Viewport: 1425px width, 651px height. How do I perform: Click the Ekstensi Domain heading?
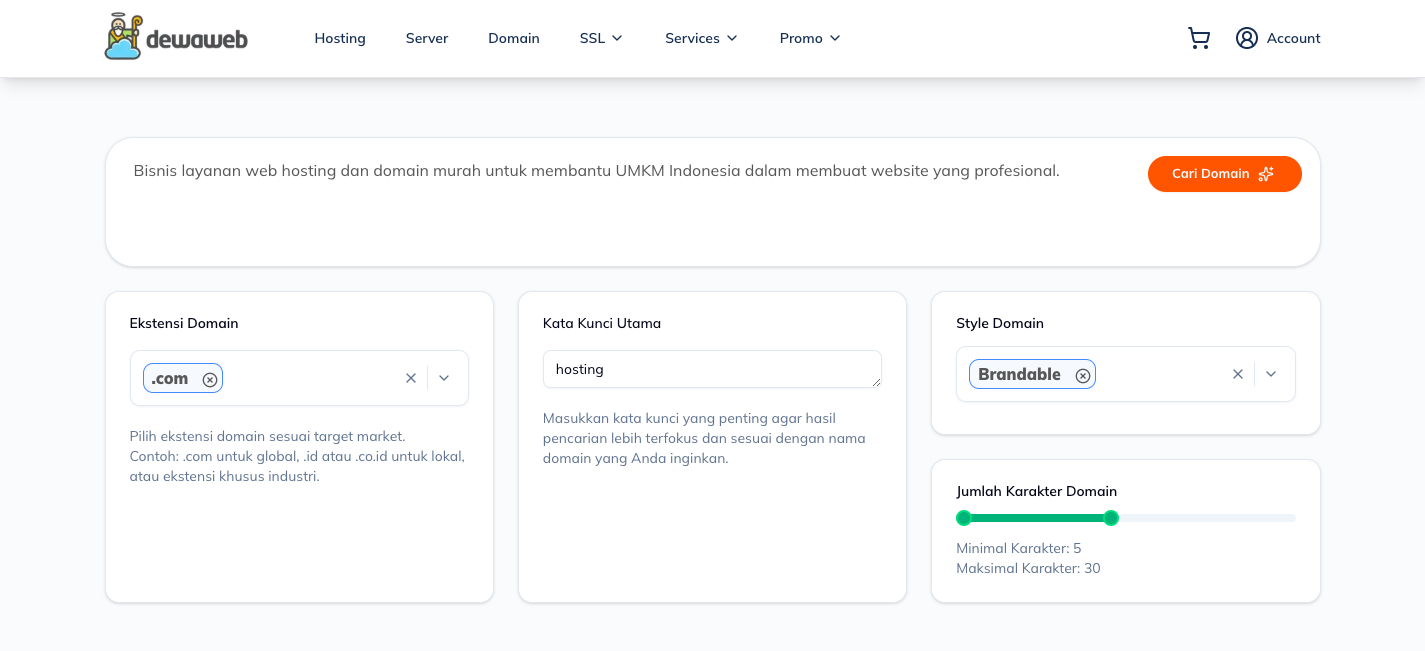tap(184, 323)
